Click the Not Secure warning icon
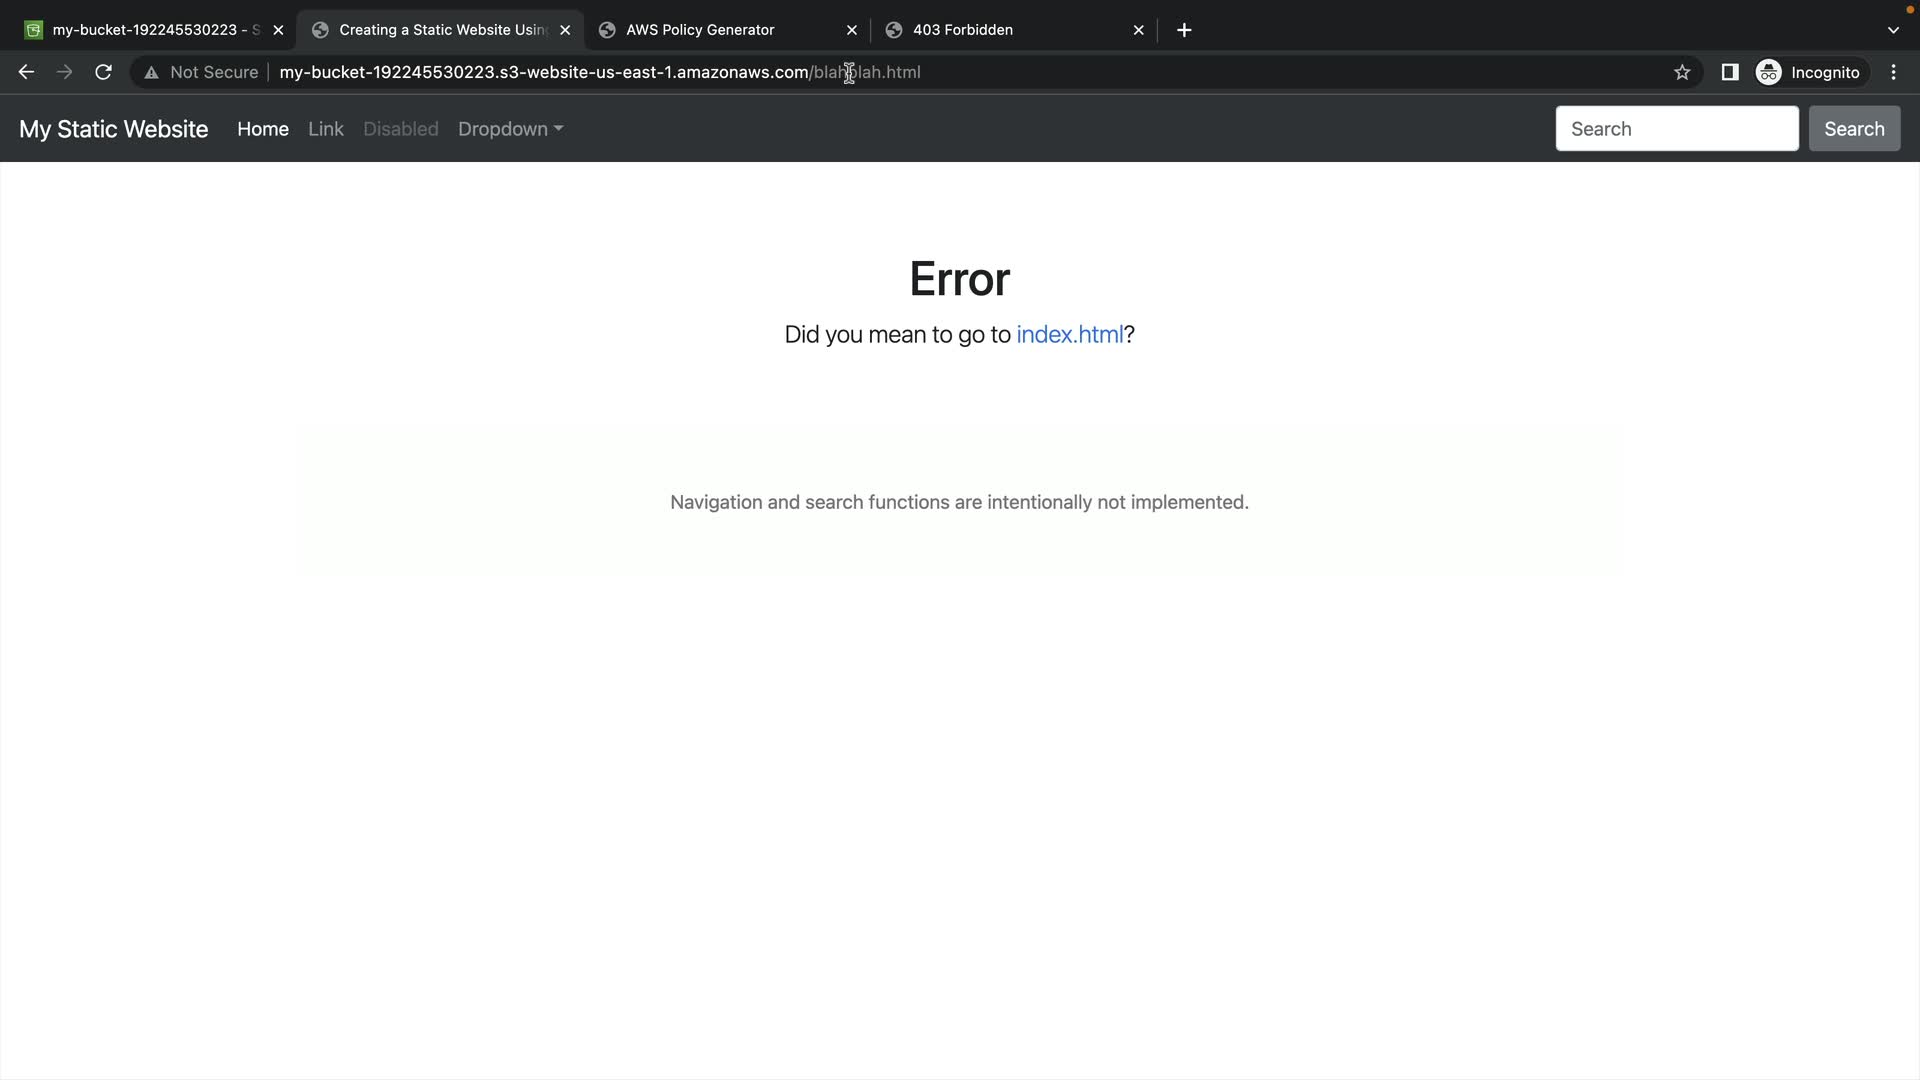1920x1080 pixels. coord(151,72)
